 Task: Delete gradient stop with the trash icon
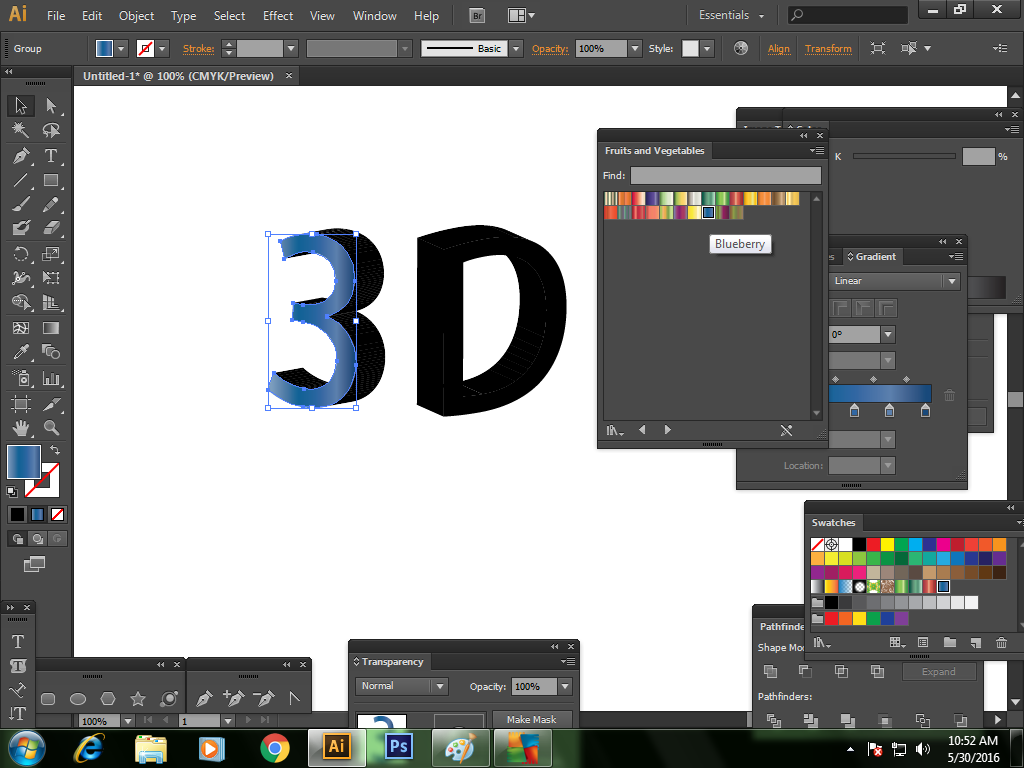tap(949, 395)
